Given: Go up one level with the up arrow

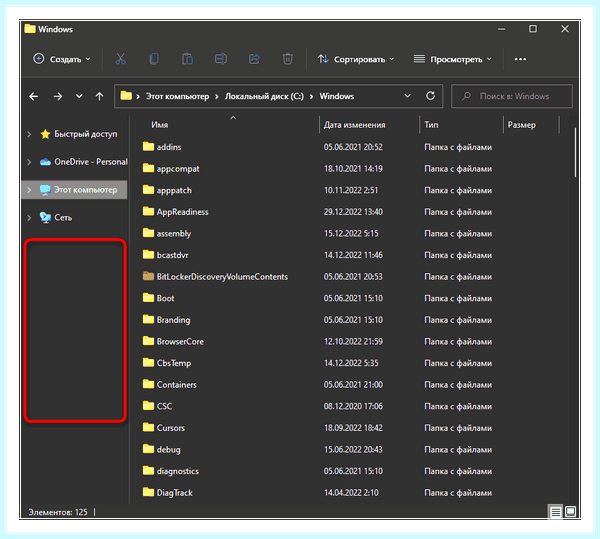Looking at the screenshot, I should [x=99, y=96].
